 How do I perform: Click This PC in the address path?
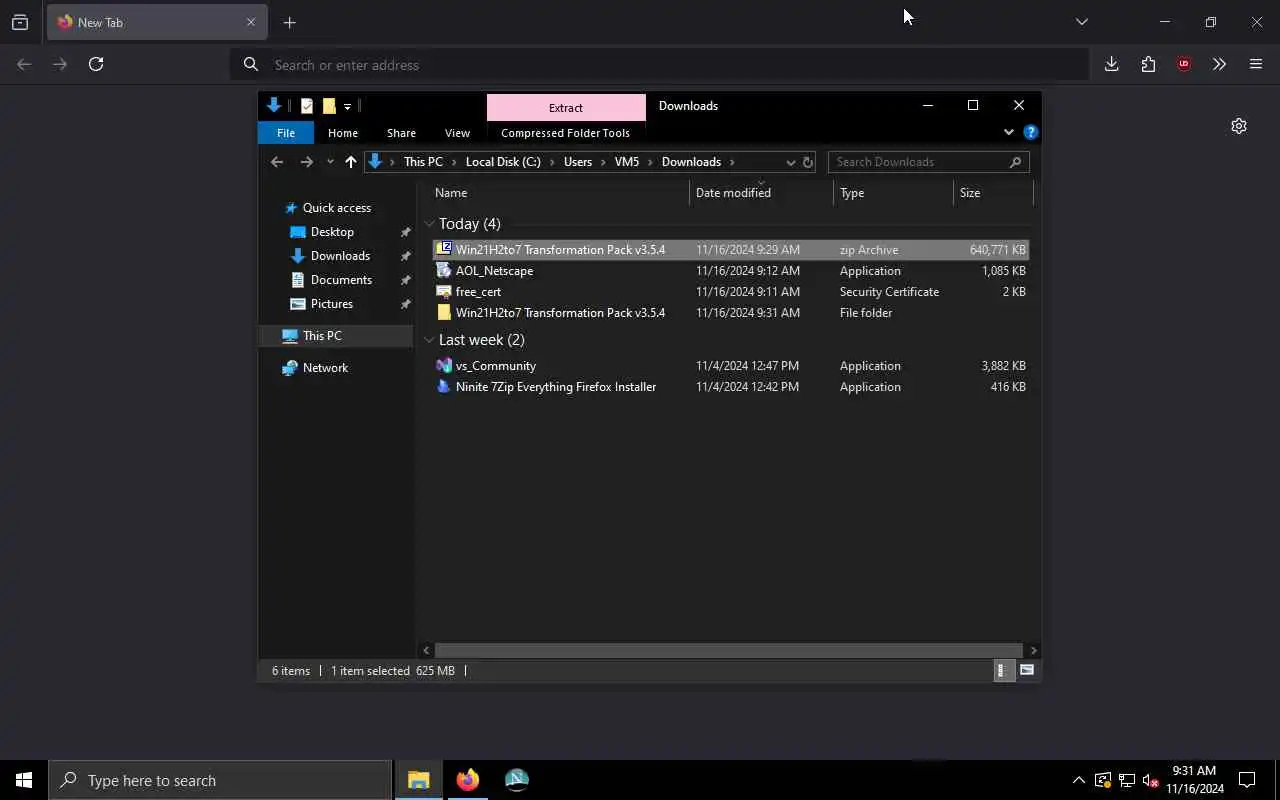click(x=423, y=162)
